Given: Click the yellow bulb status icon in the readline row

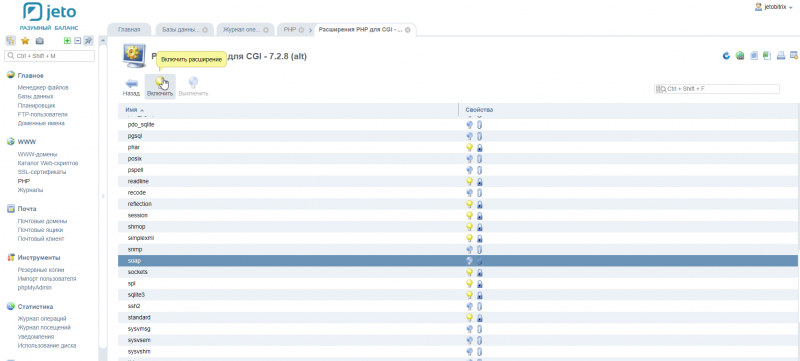Looking at the screenshot, I should tap(469, 181).
